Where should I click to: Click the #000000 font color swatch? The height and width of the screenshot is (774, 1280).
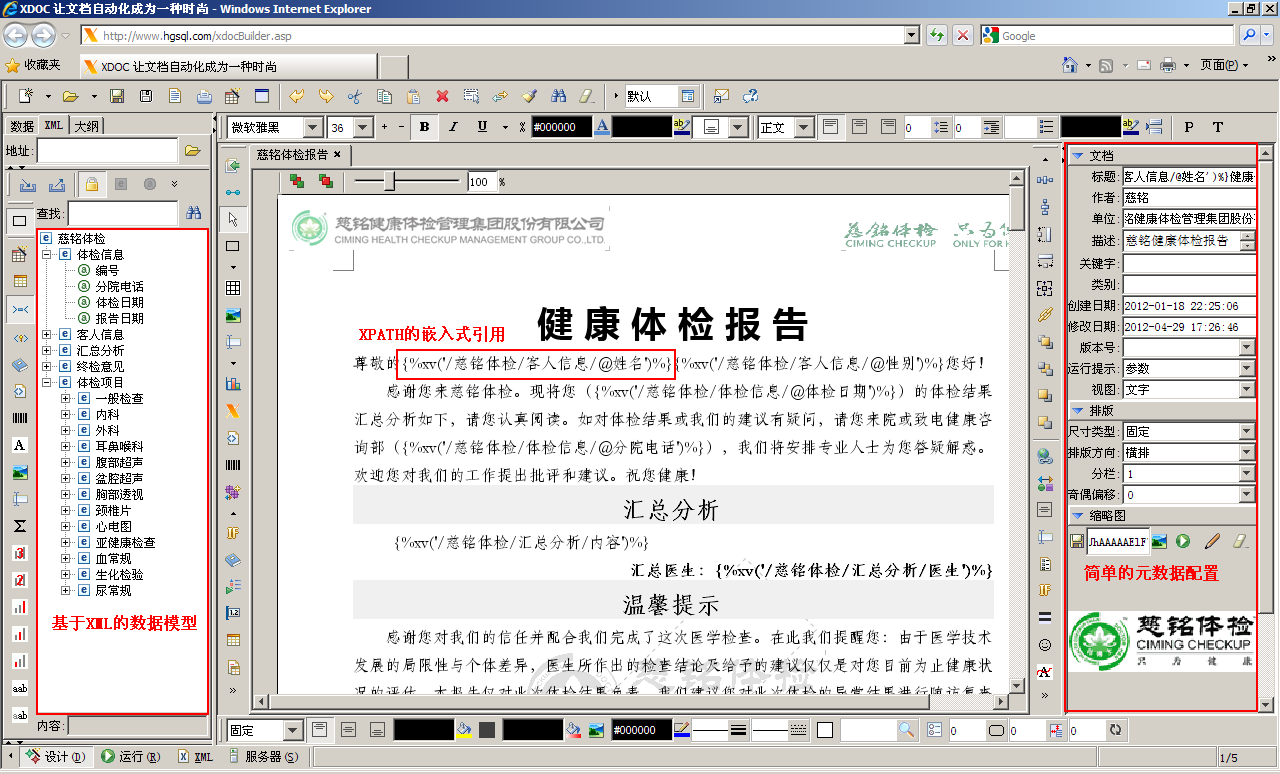tap(561, 127)
